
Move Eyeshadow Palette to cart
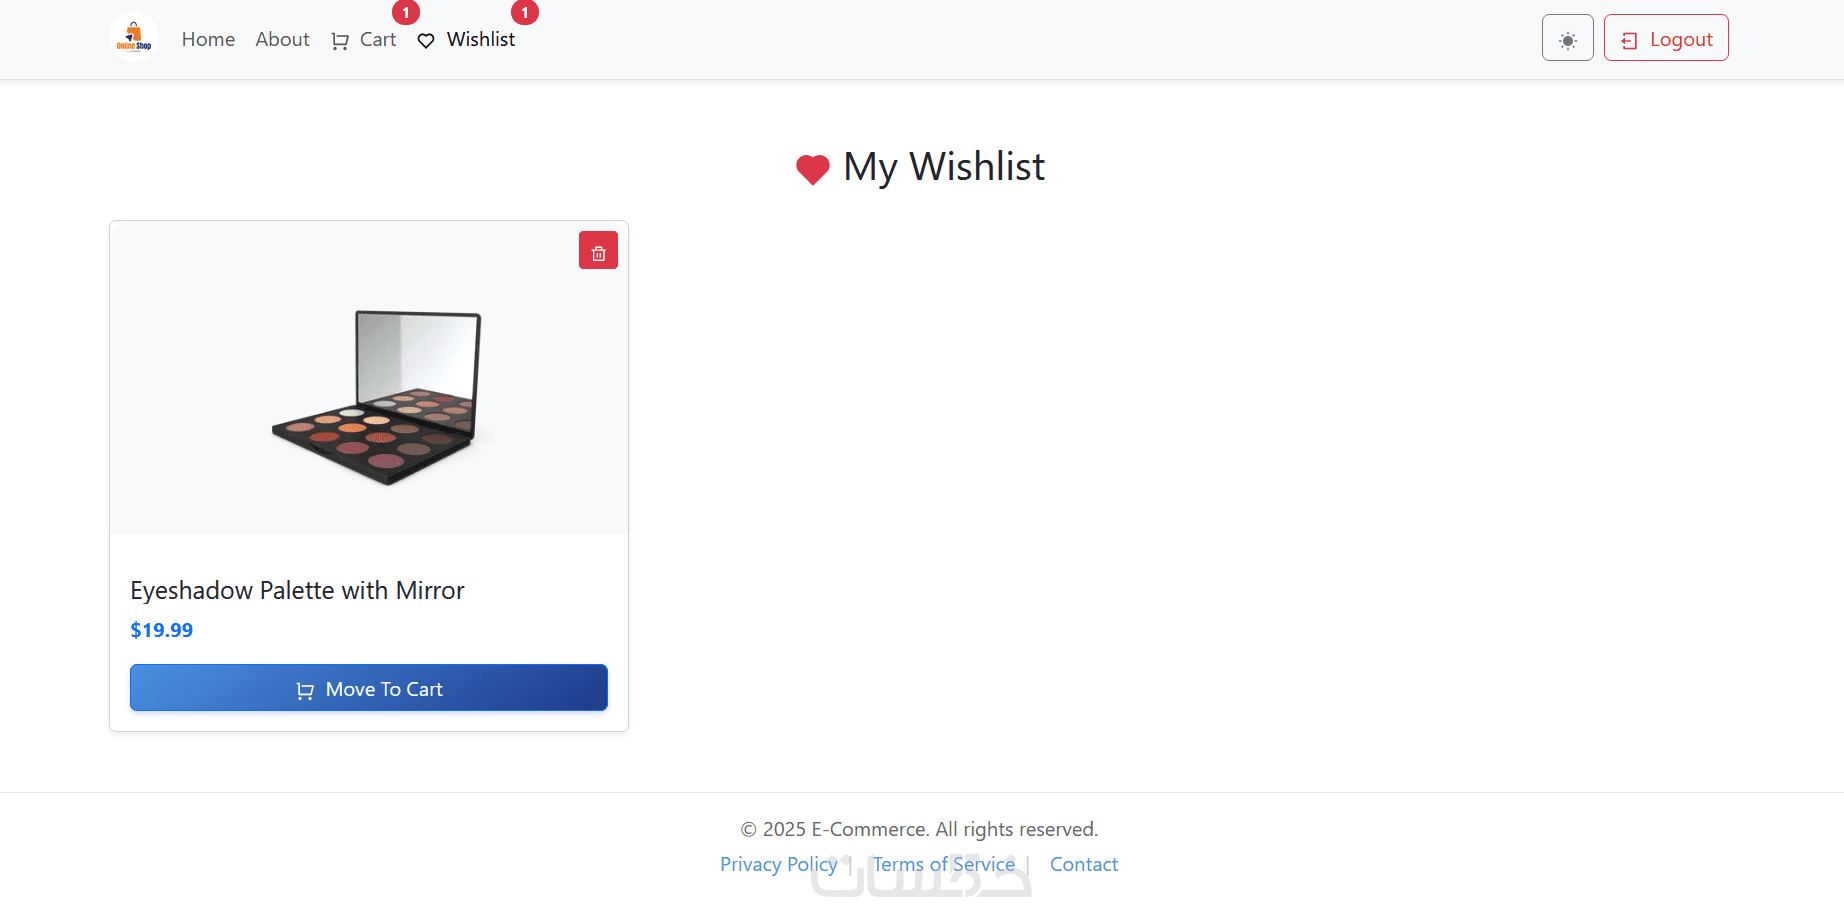369,688
